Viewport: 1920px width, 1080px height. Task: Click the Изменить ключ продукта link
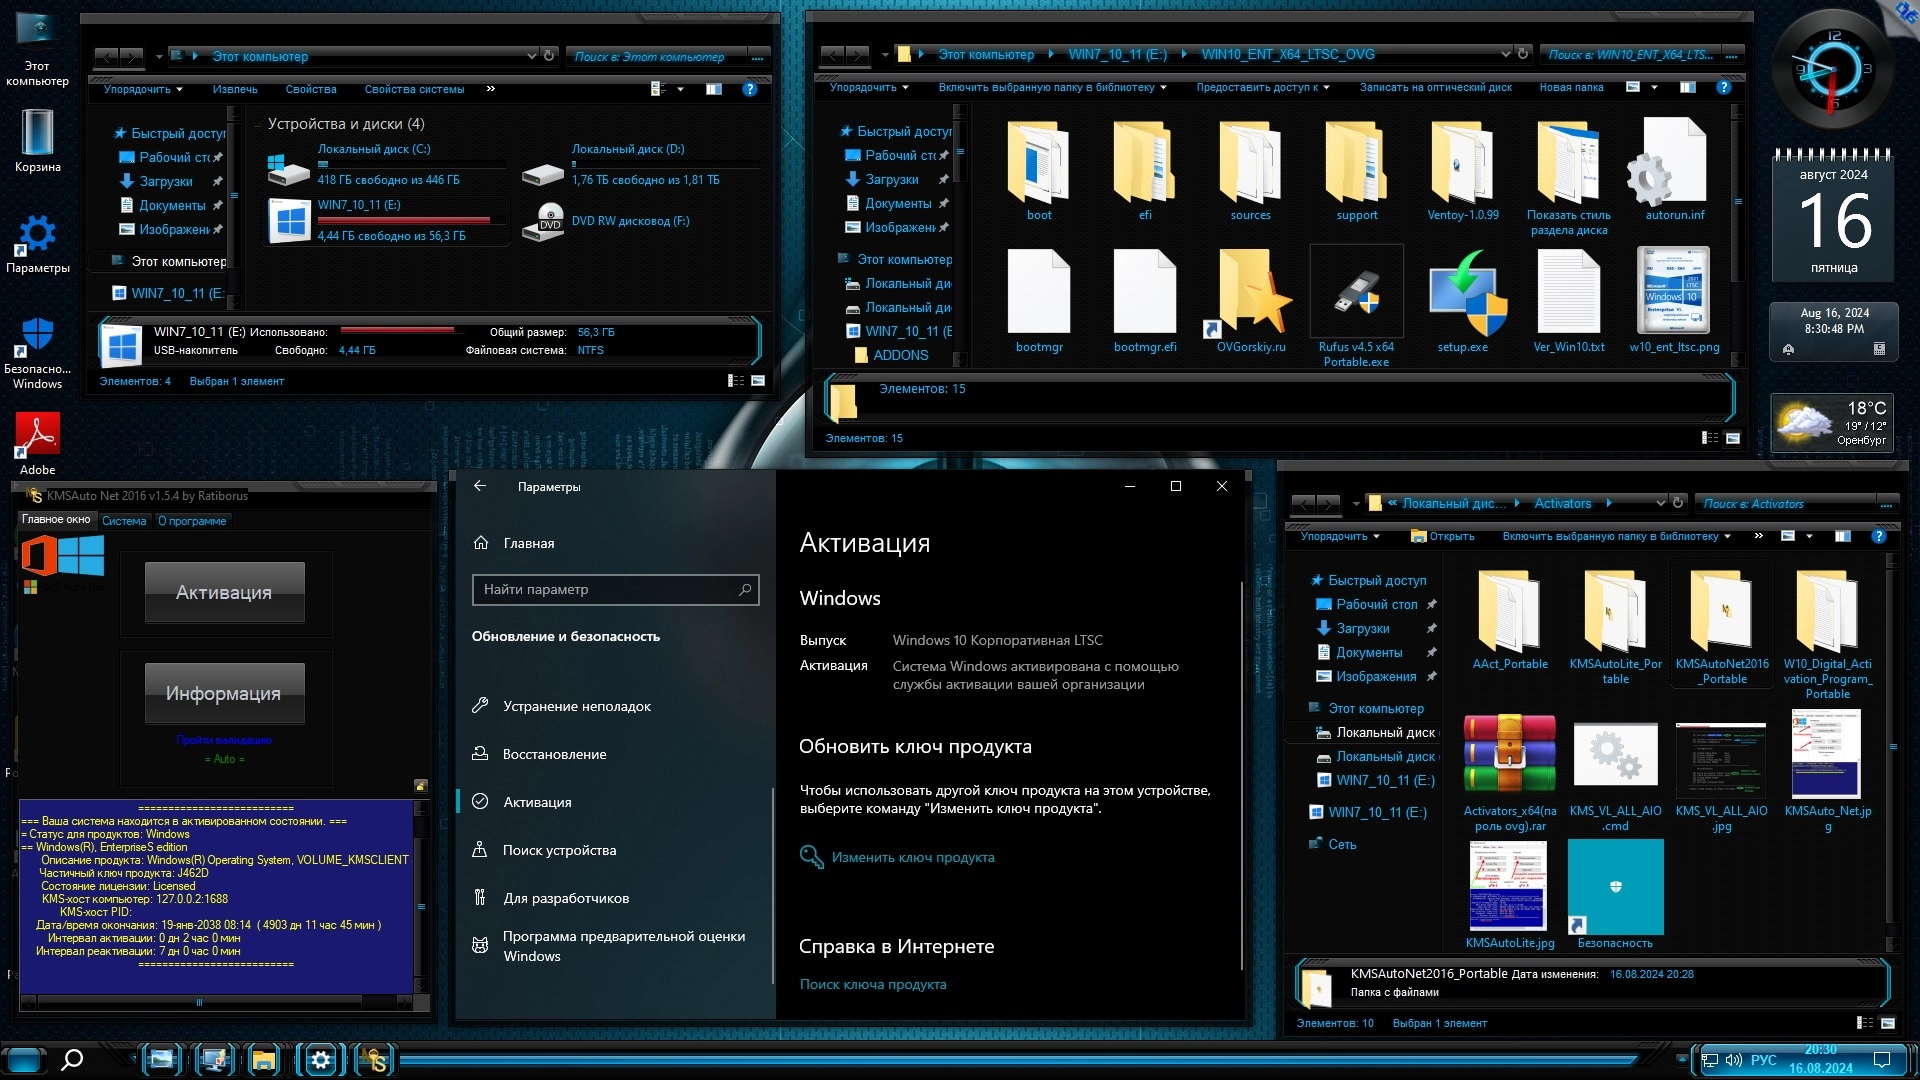click(912, 857)
